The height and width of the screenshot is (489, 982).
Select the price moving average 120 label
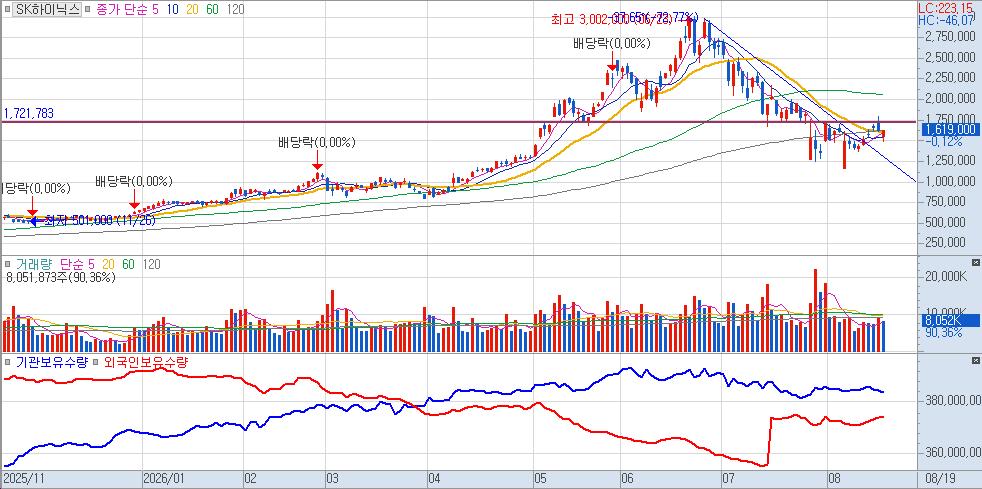tap(235, 9)
